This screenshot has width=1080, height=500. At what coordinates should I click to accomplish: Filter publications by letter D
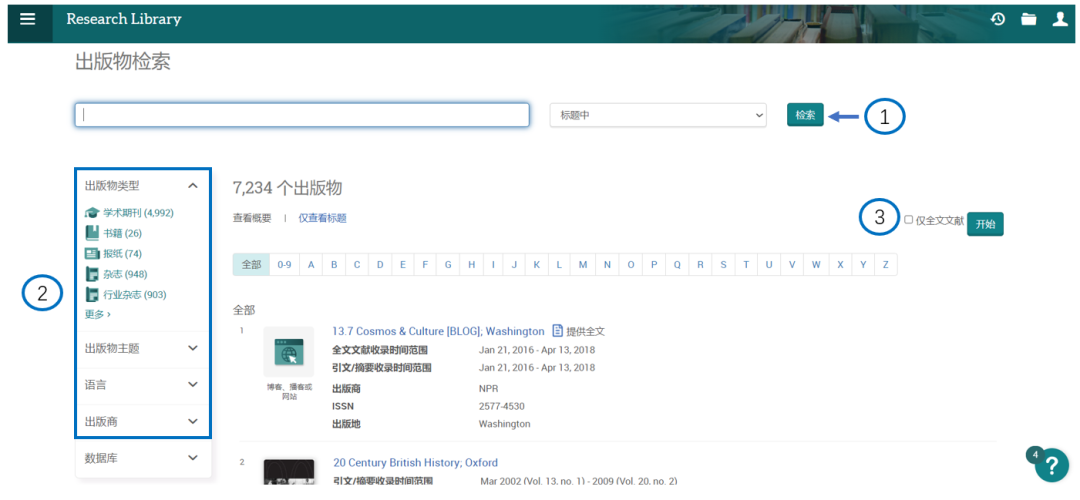pos(380,264)
